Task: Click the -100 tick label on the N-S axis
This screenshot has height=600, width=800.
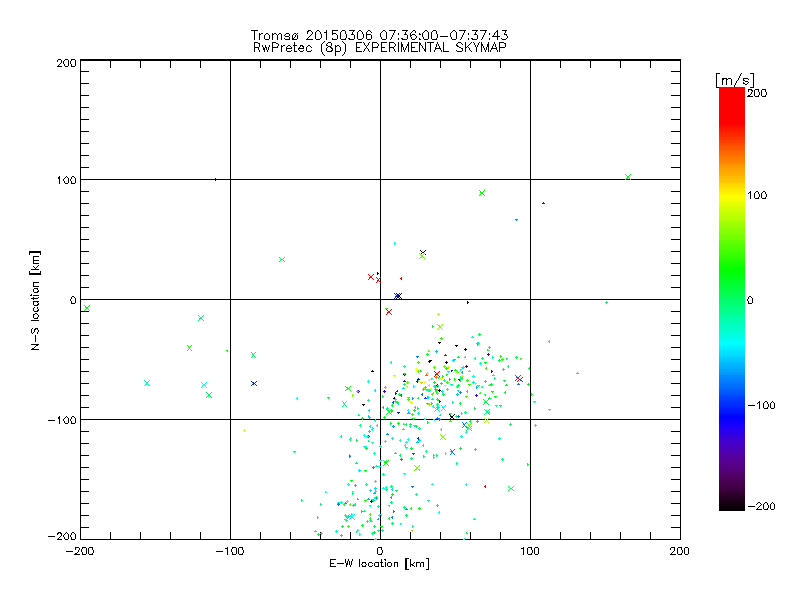Action: point(62,420)
